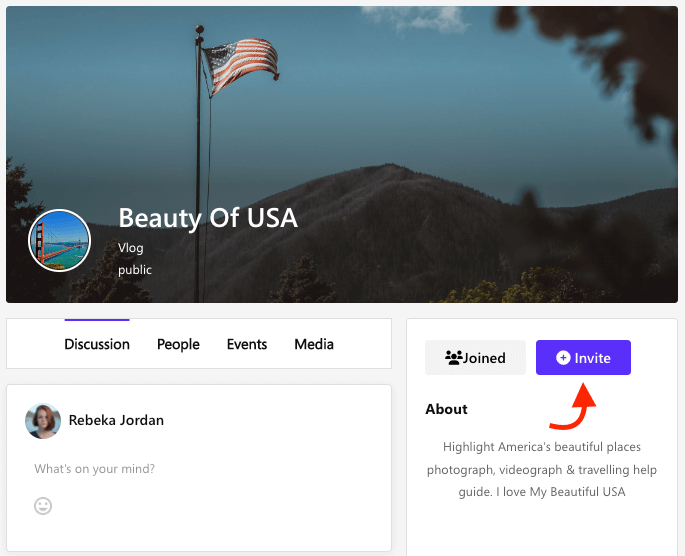This screenshot has width=685, height=556.
Task: Focus the "What's on your mind?" field
Action: tap(95, 469)
